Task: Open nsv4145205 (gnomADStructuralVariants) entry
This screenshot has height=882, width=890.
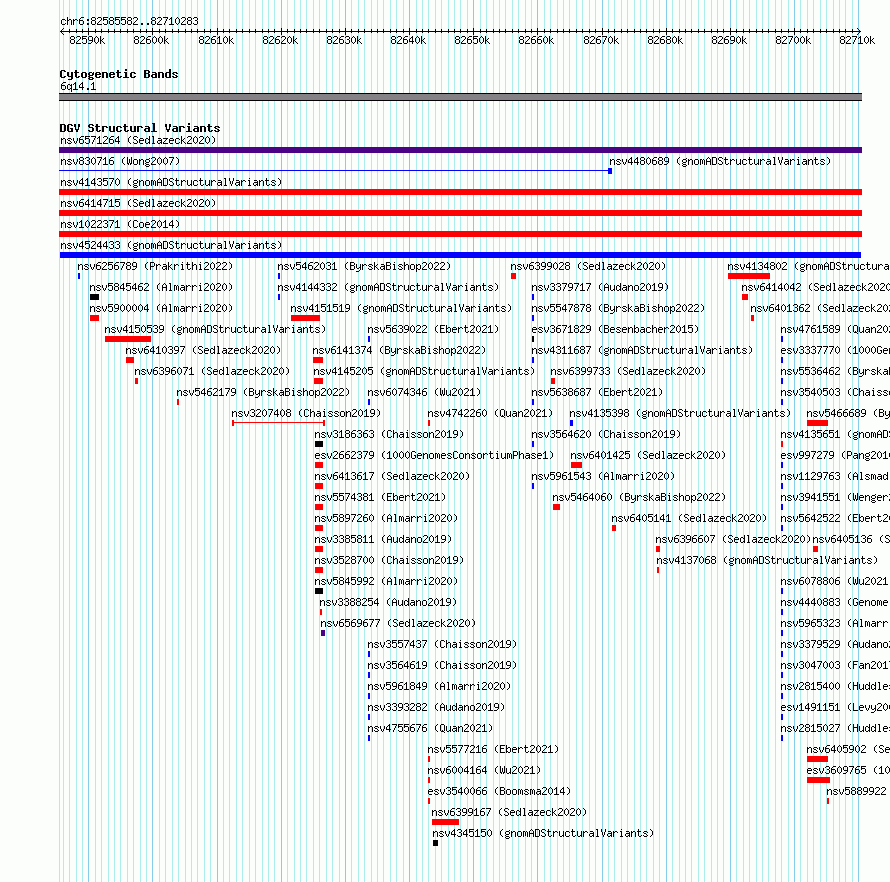Action: pos(425,371)
